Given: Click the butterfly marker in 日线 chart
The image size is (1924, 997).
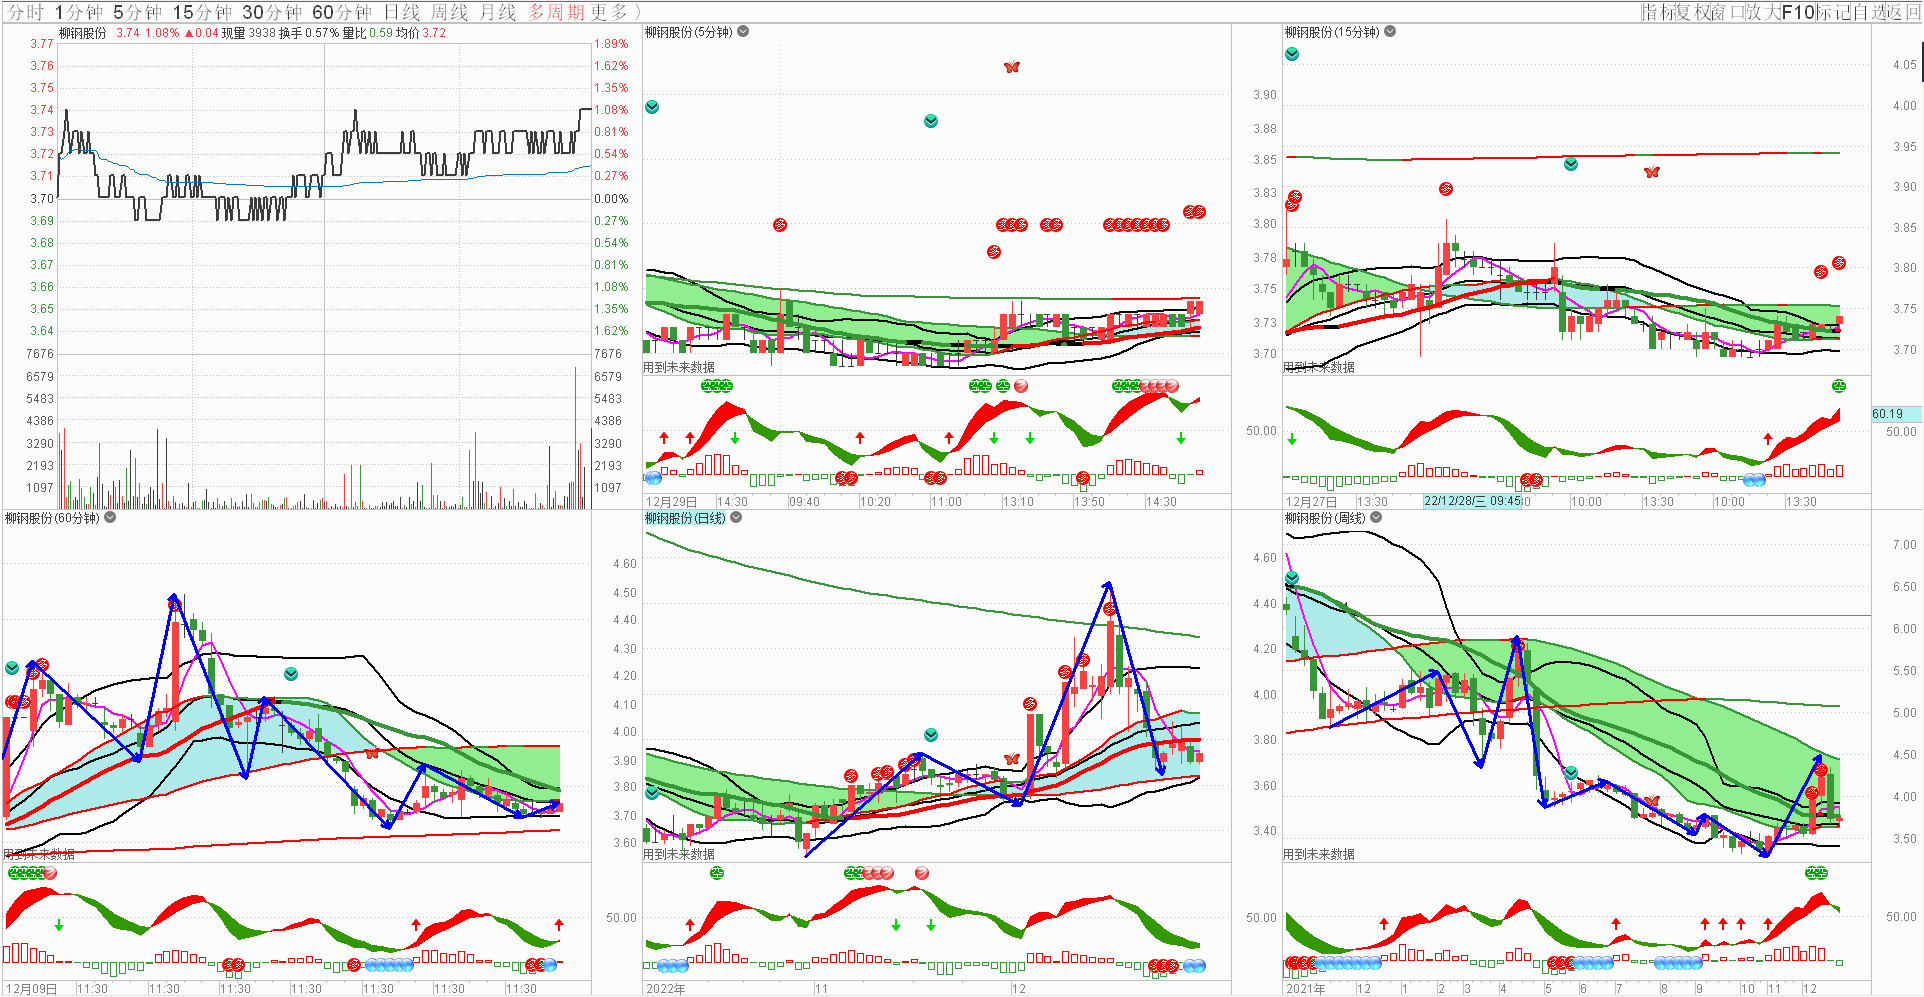Looking at the screenshot, I should 1011,759.
